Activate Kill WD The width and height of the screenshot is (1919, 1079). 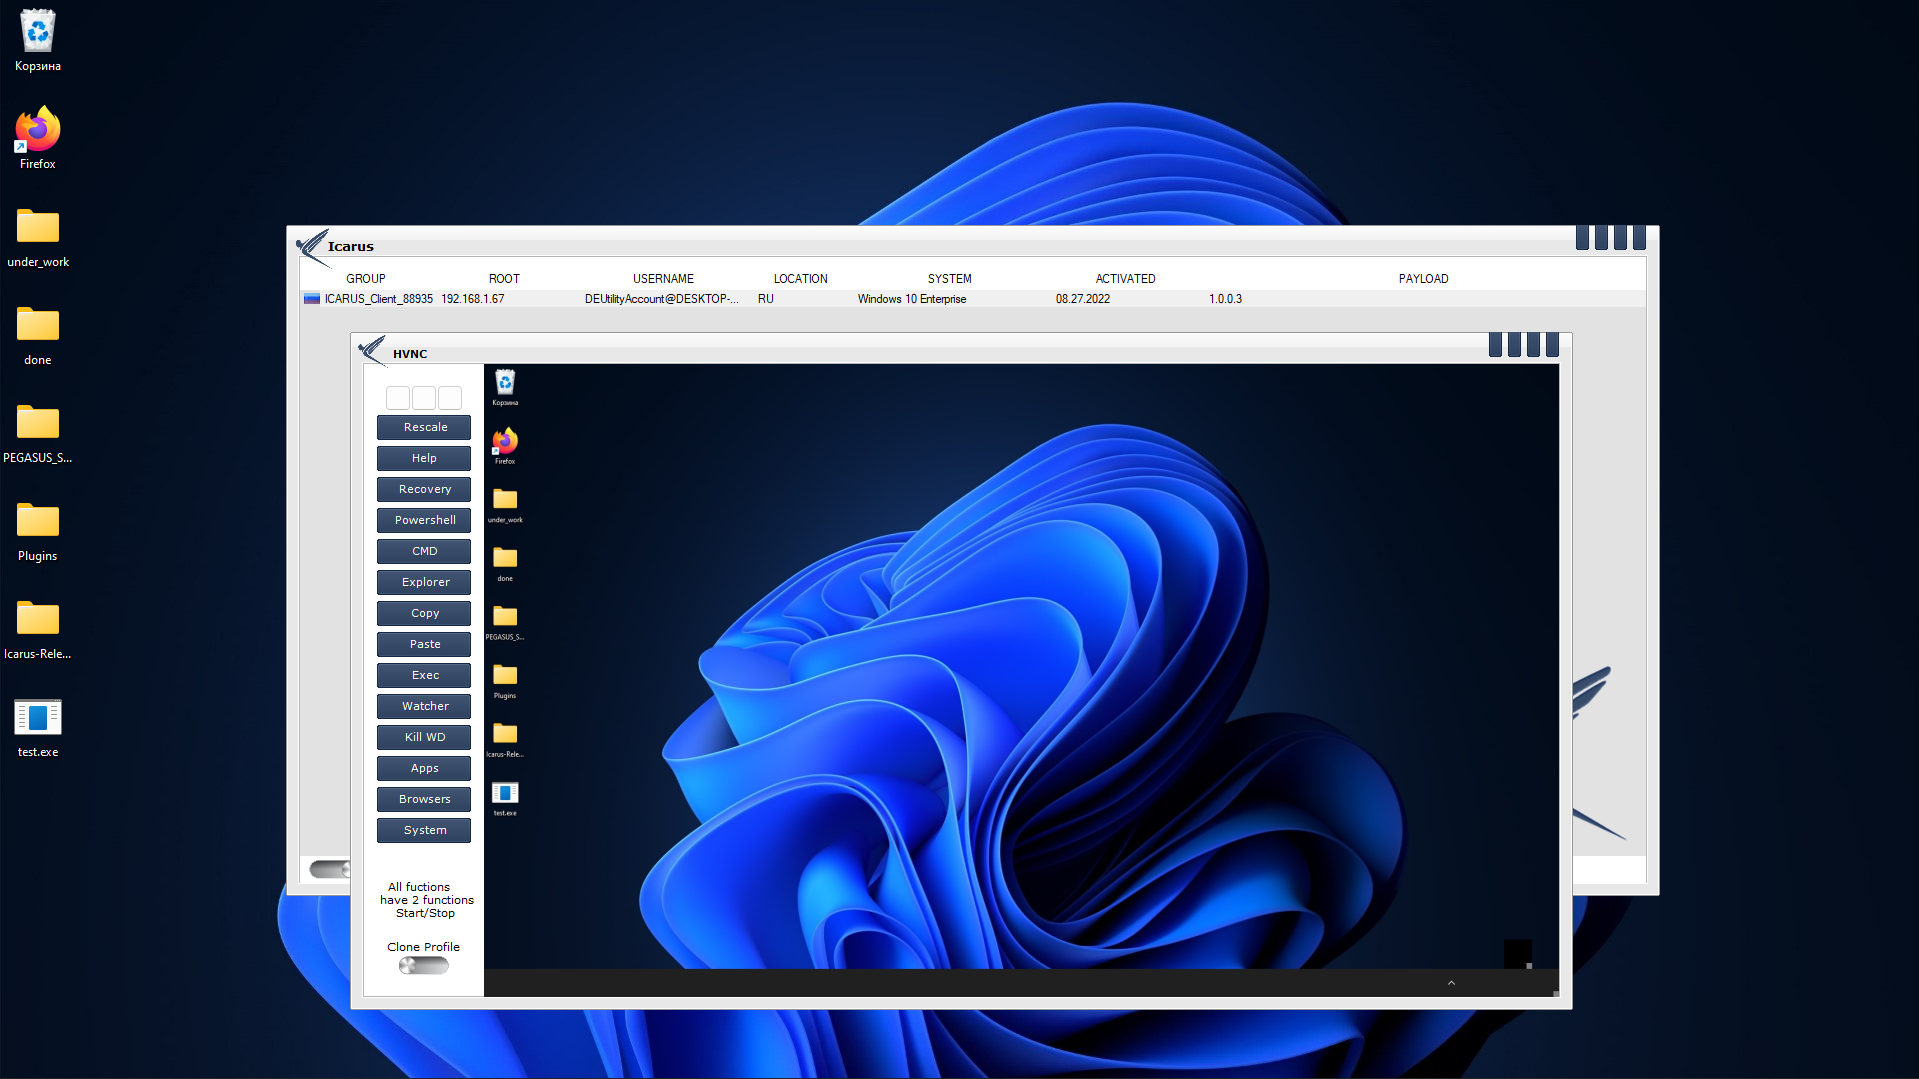(x=423, y=737)
